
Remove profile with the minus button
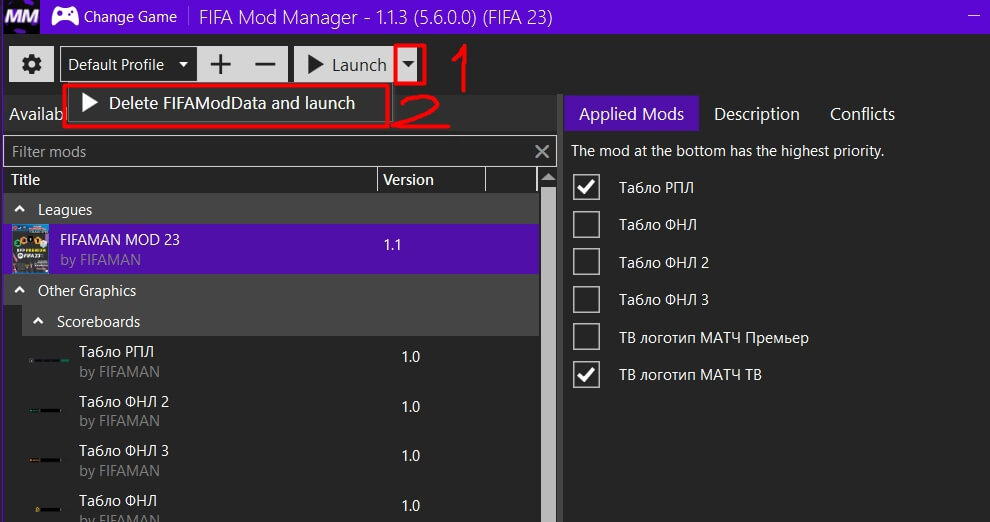click(265, 64)
